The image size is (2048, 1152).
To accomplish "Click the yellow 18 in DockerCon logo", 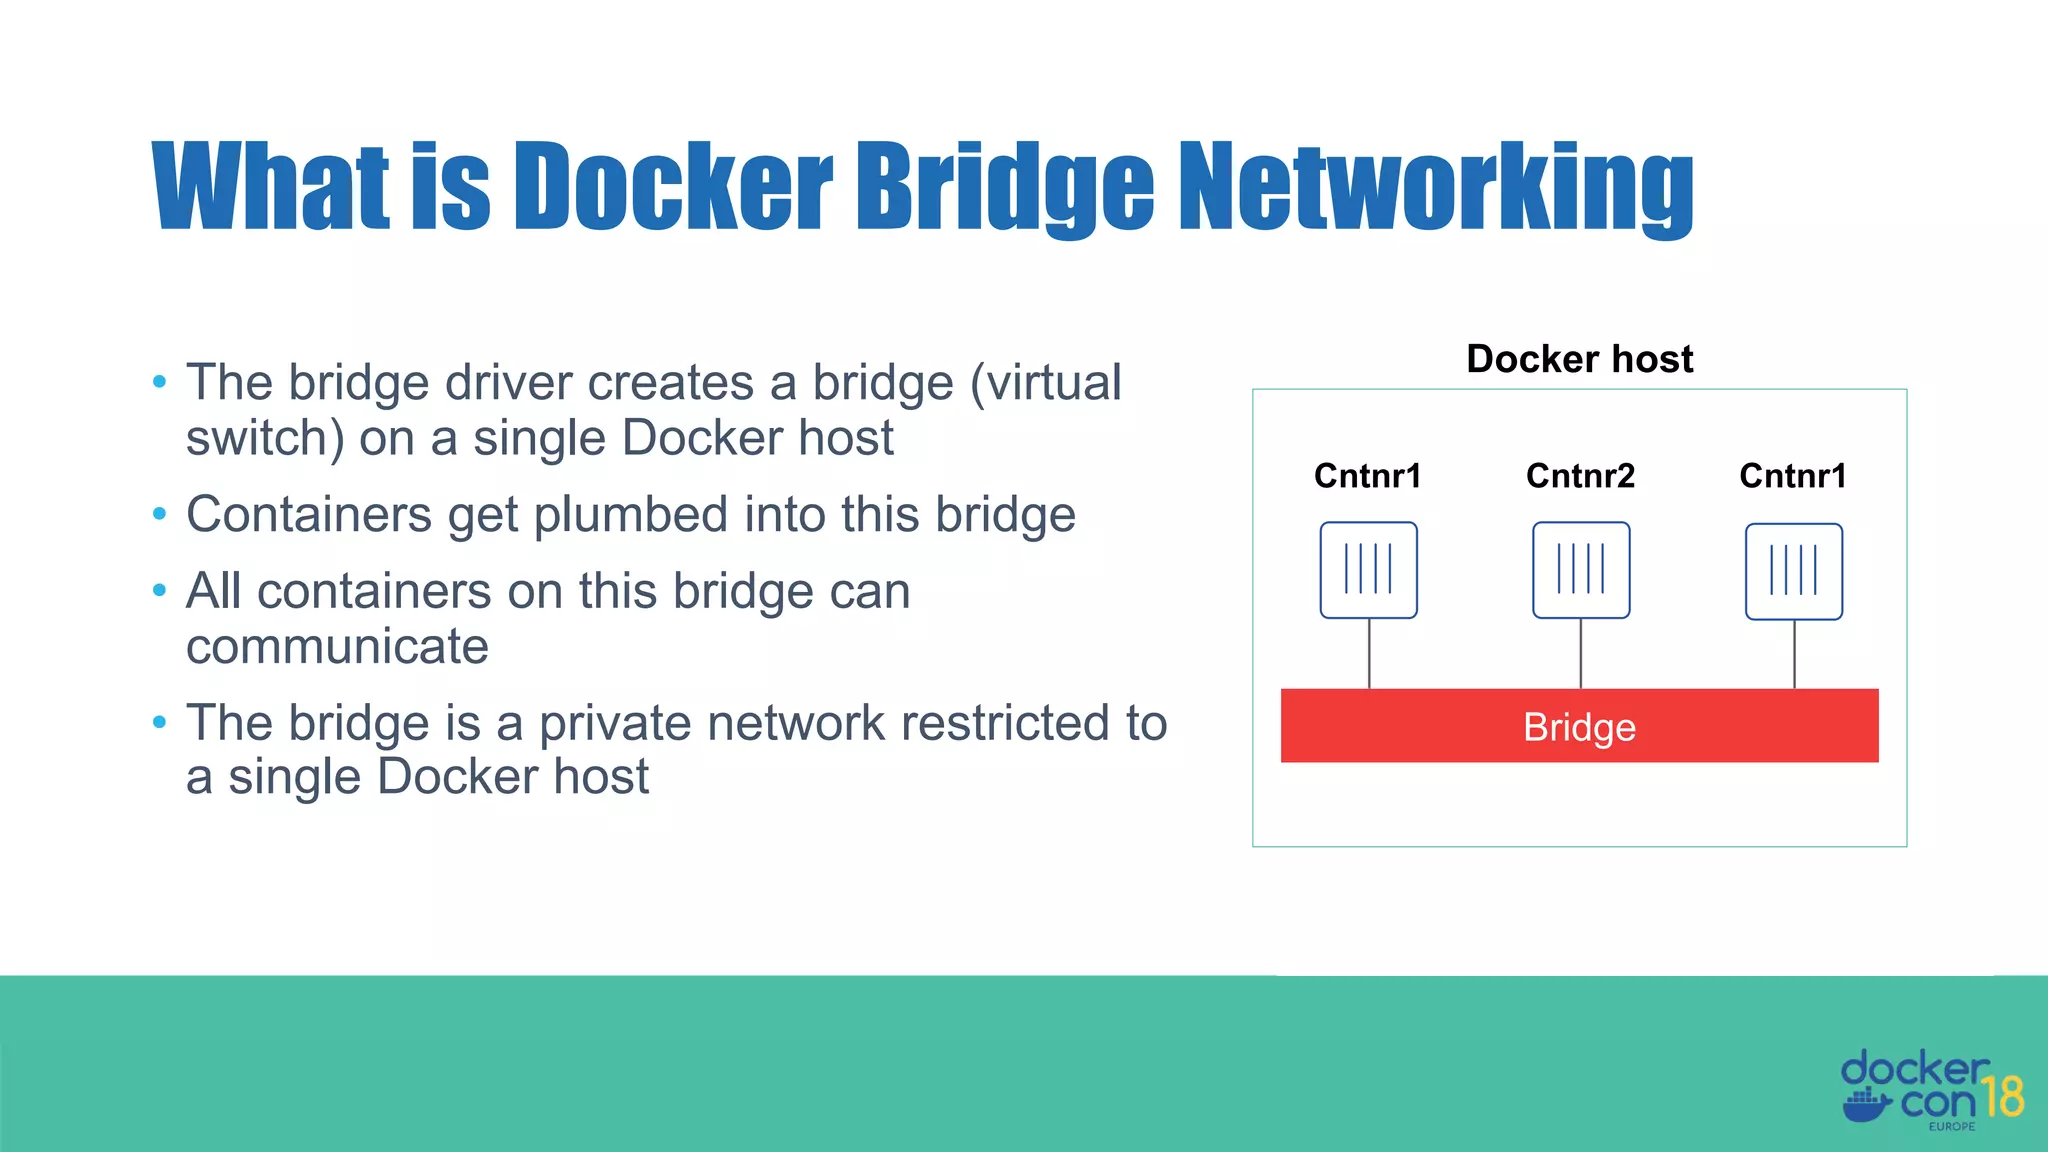I will [x=2003, y=1097].
